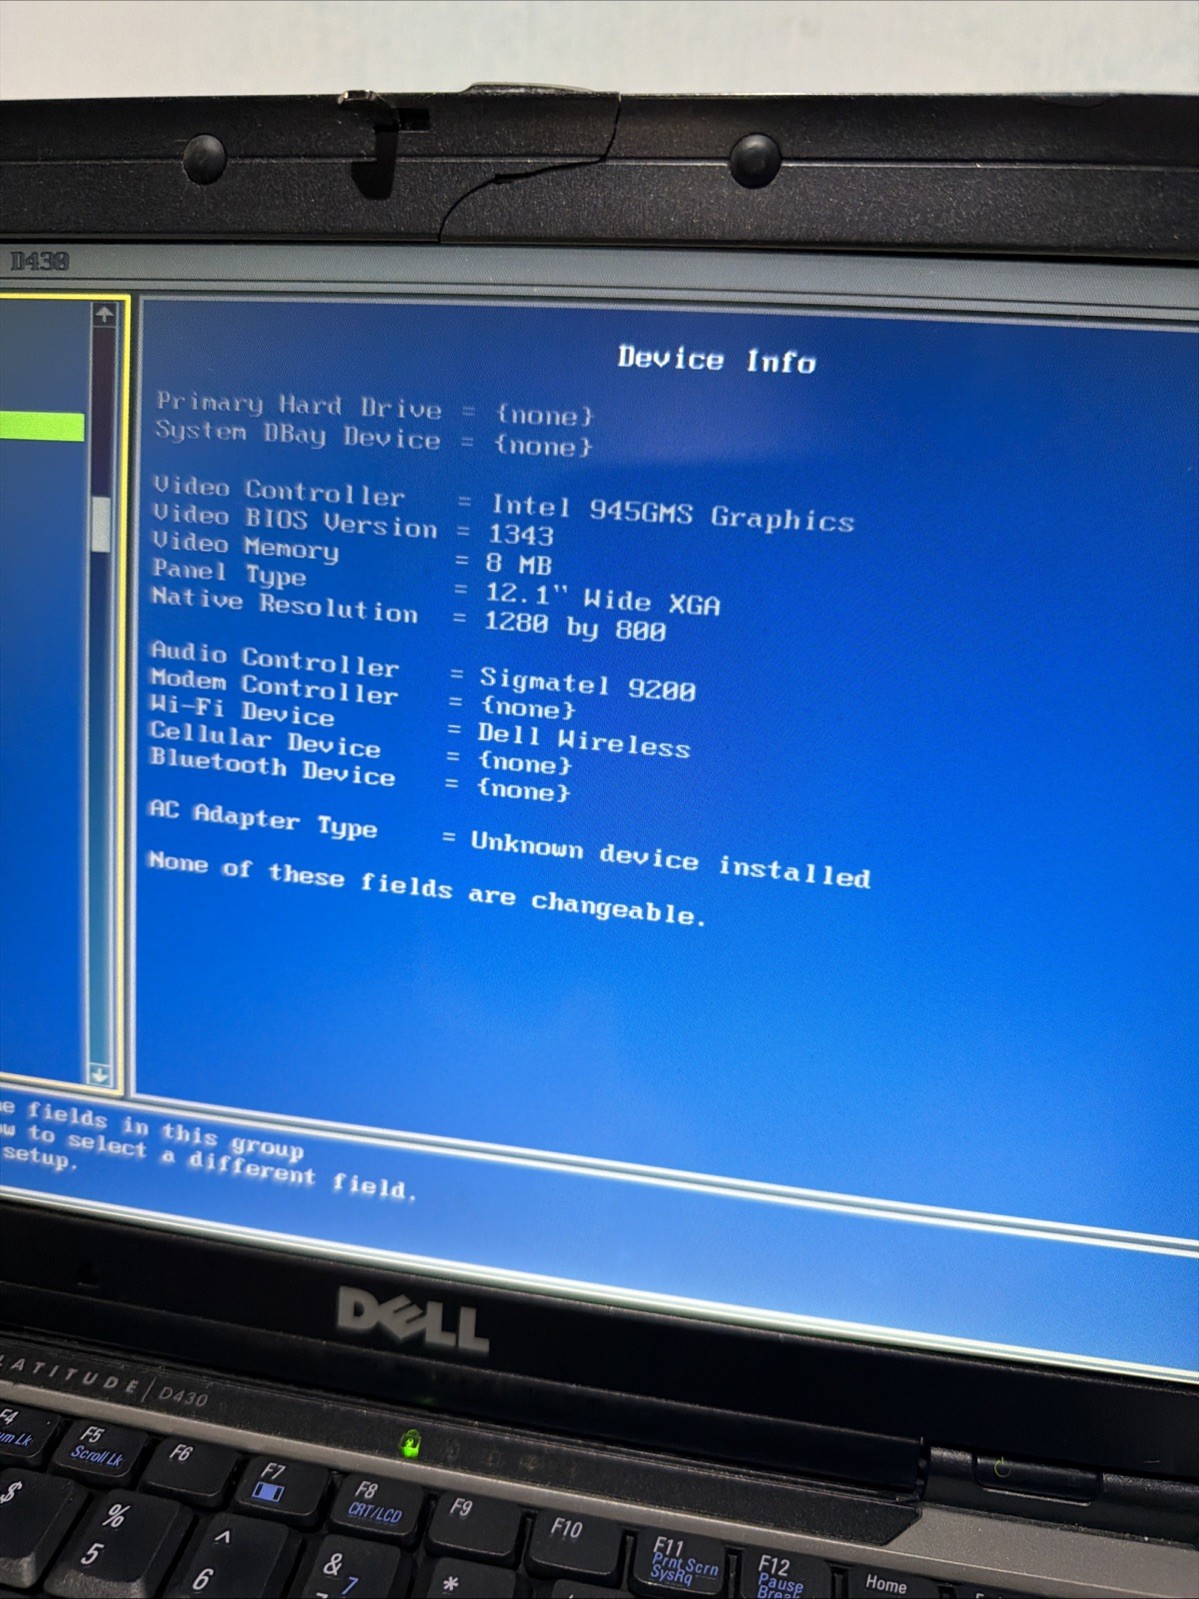Click the Device Info heading
1199x1599 pixels.
(716, 360)
